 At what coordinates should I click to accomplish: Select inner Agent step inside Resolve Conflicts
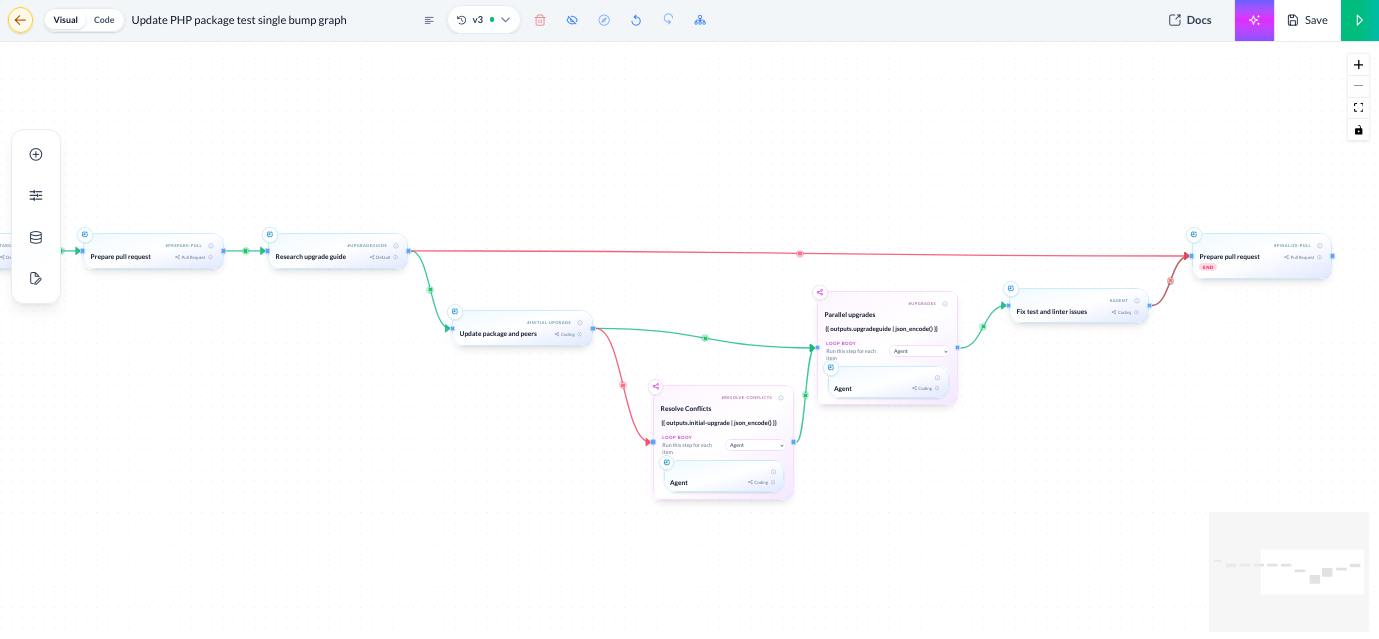(724, 477)
